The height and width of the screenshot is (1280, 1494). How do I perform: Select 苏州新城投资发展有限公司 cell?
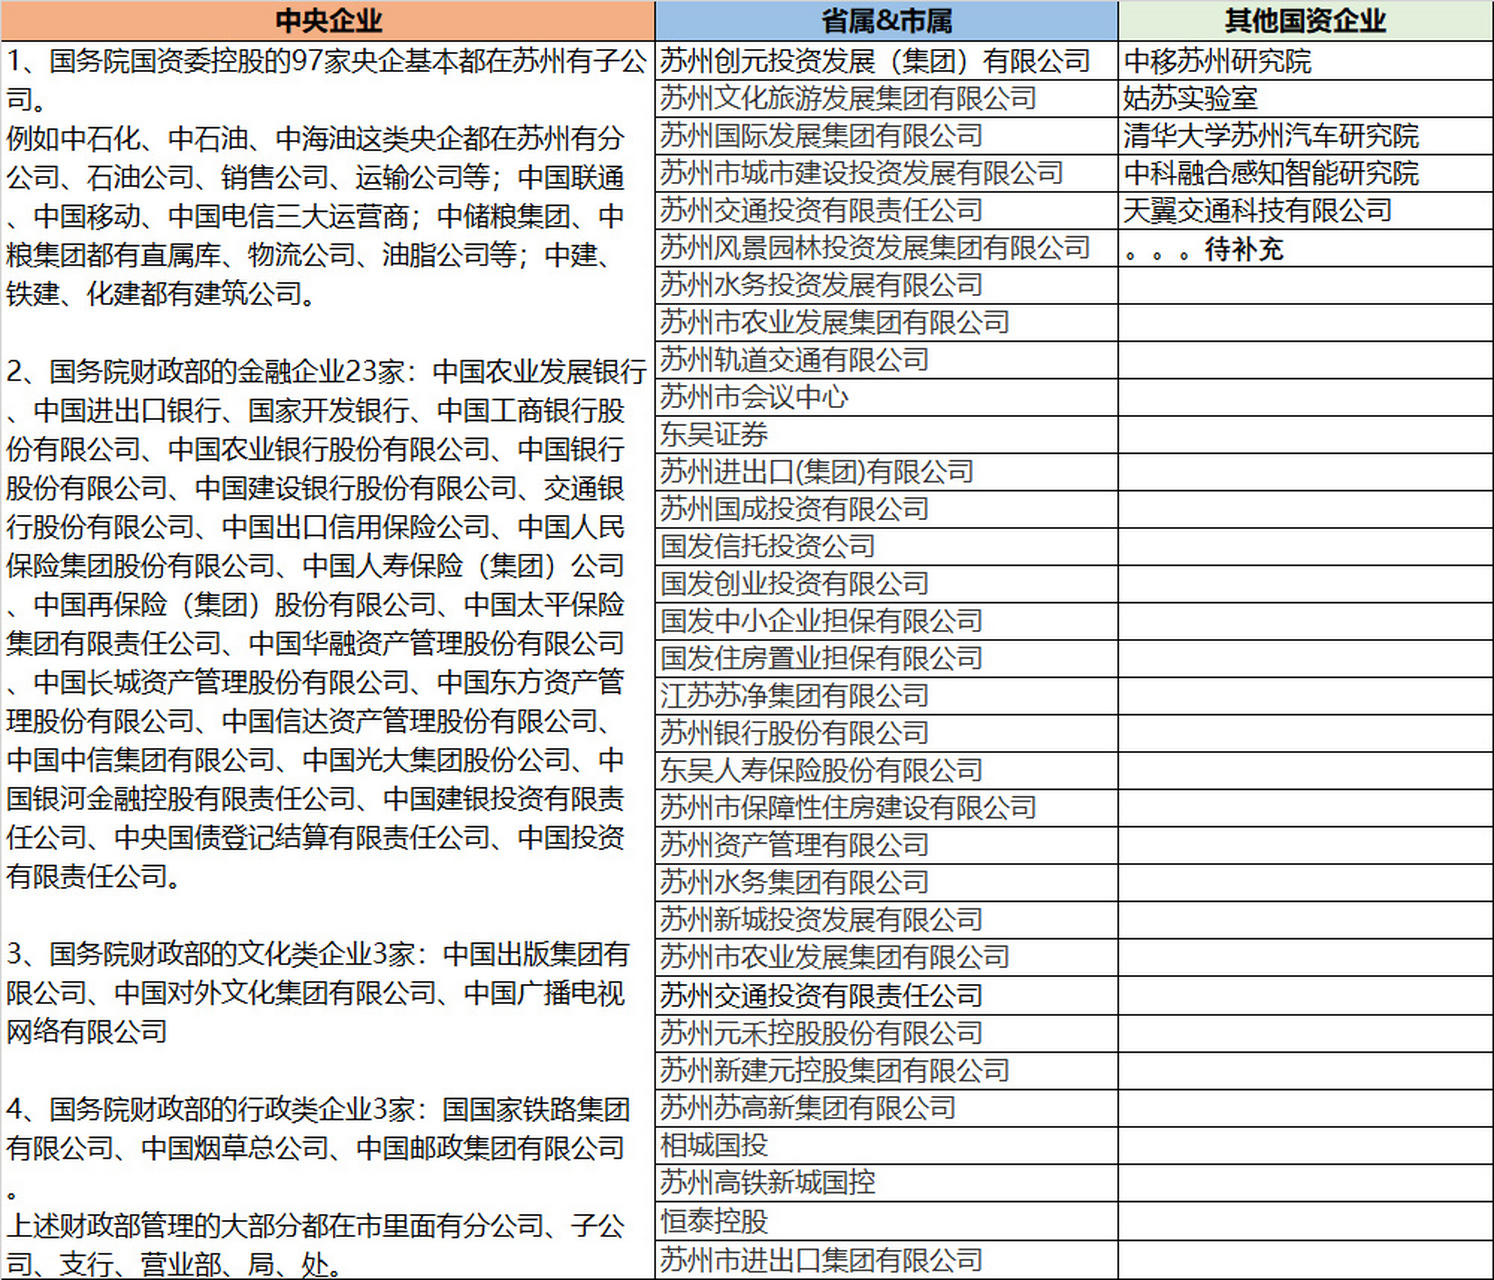click(x=886, y=919)
